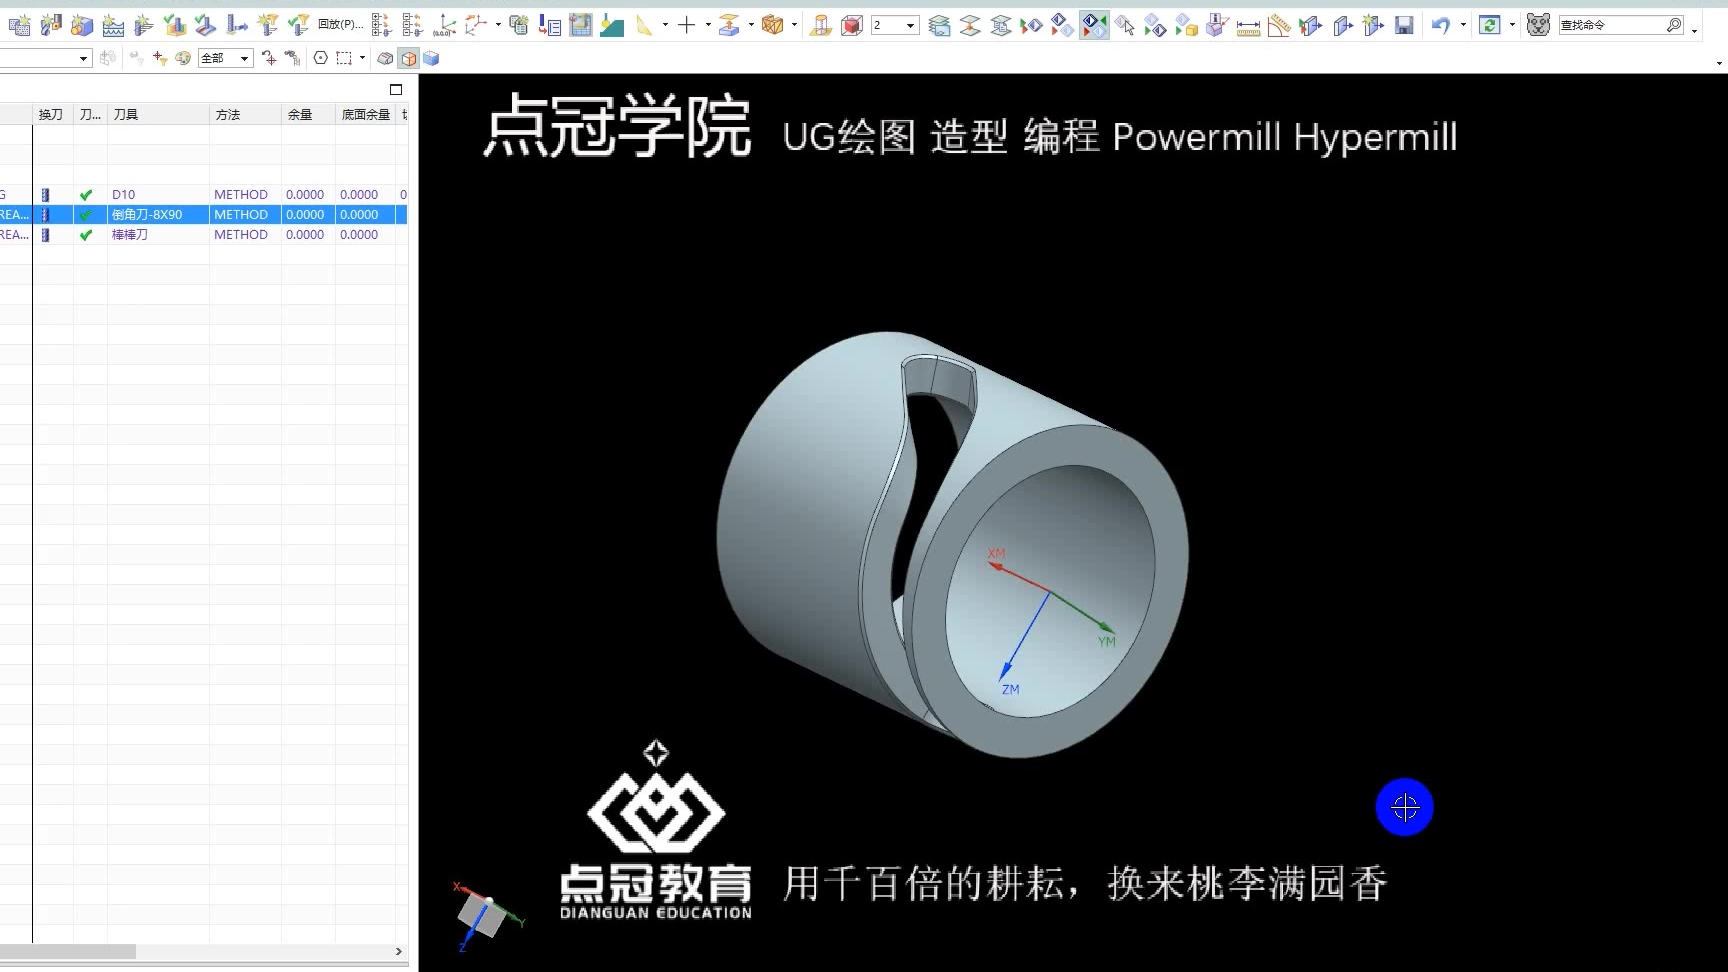Screen dimensions: 1728x972
Task: Maximize the operation navigator panel
Action: pyautogui.click(x=396, y=90)
